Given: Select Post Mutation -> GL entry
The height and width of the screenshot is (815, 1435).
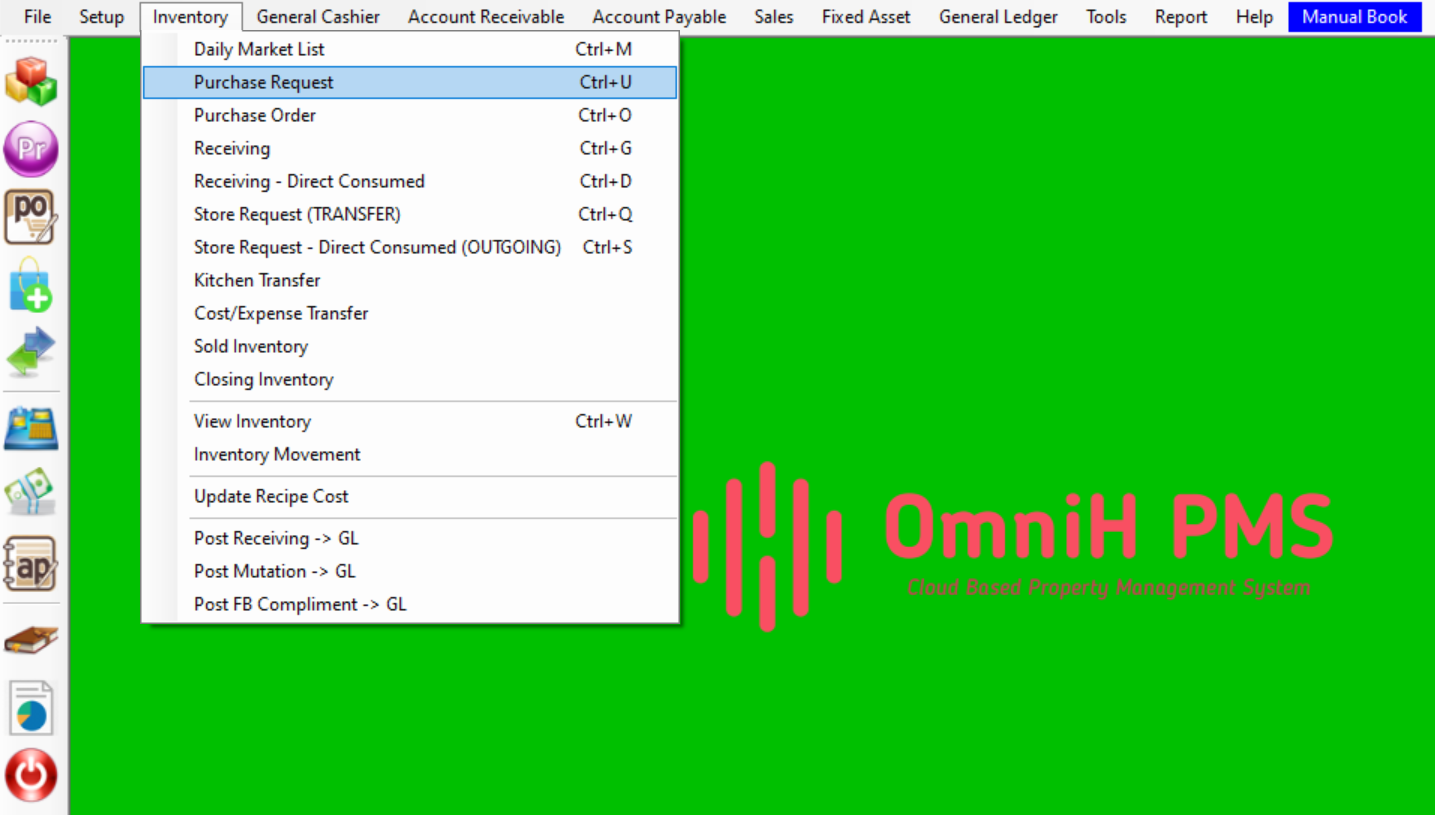Looking at the screenshot, I should 410,571.
